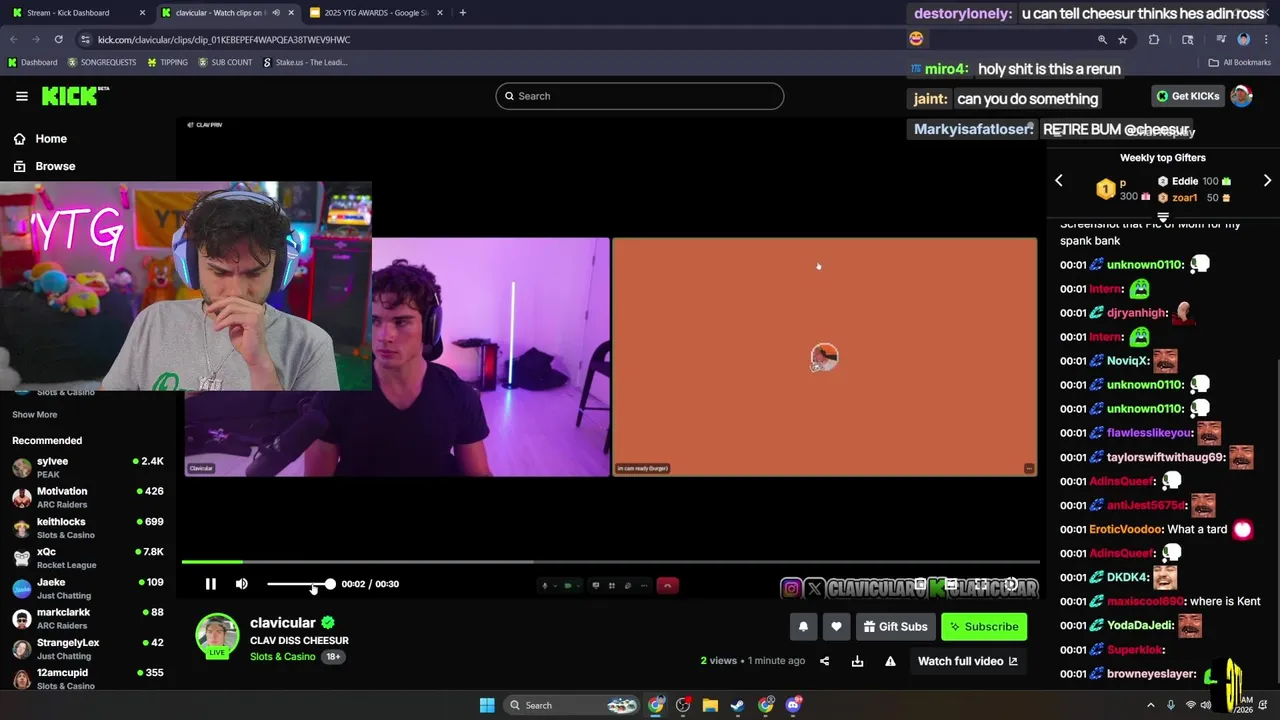Open markclarkk recommended channel
The width and height of the screenshot is (1280, 720).
coord(88,618)
